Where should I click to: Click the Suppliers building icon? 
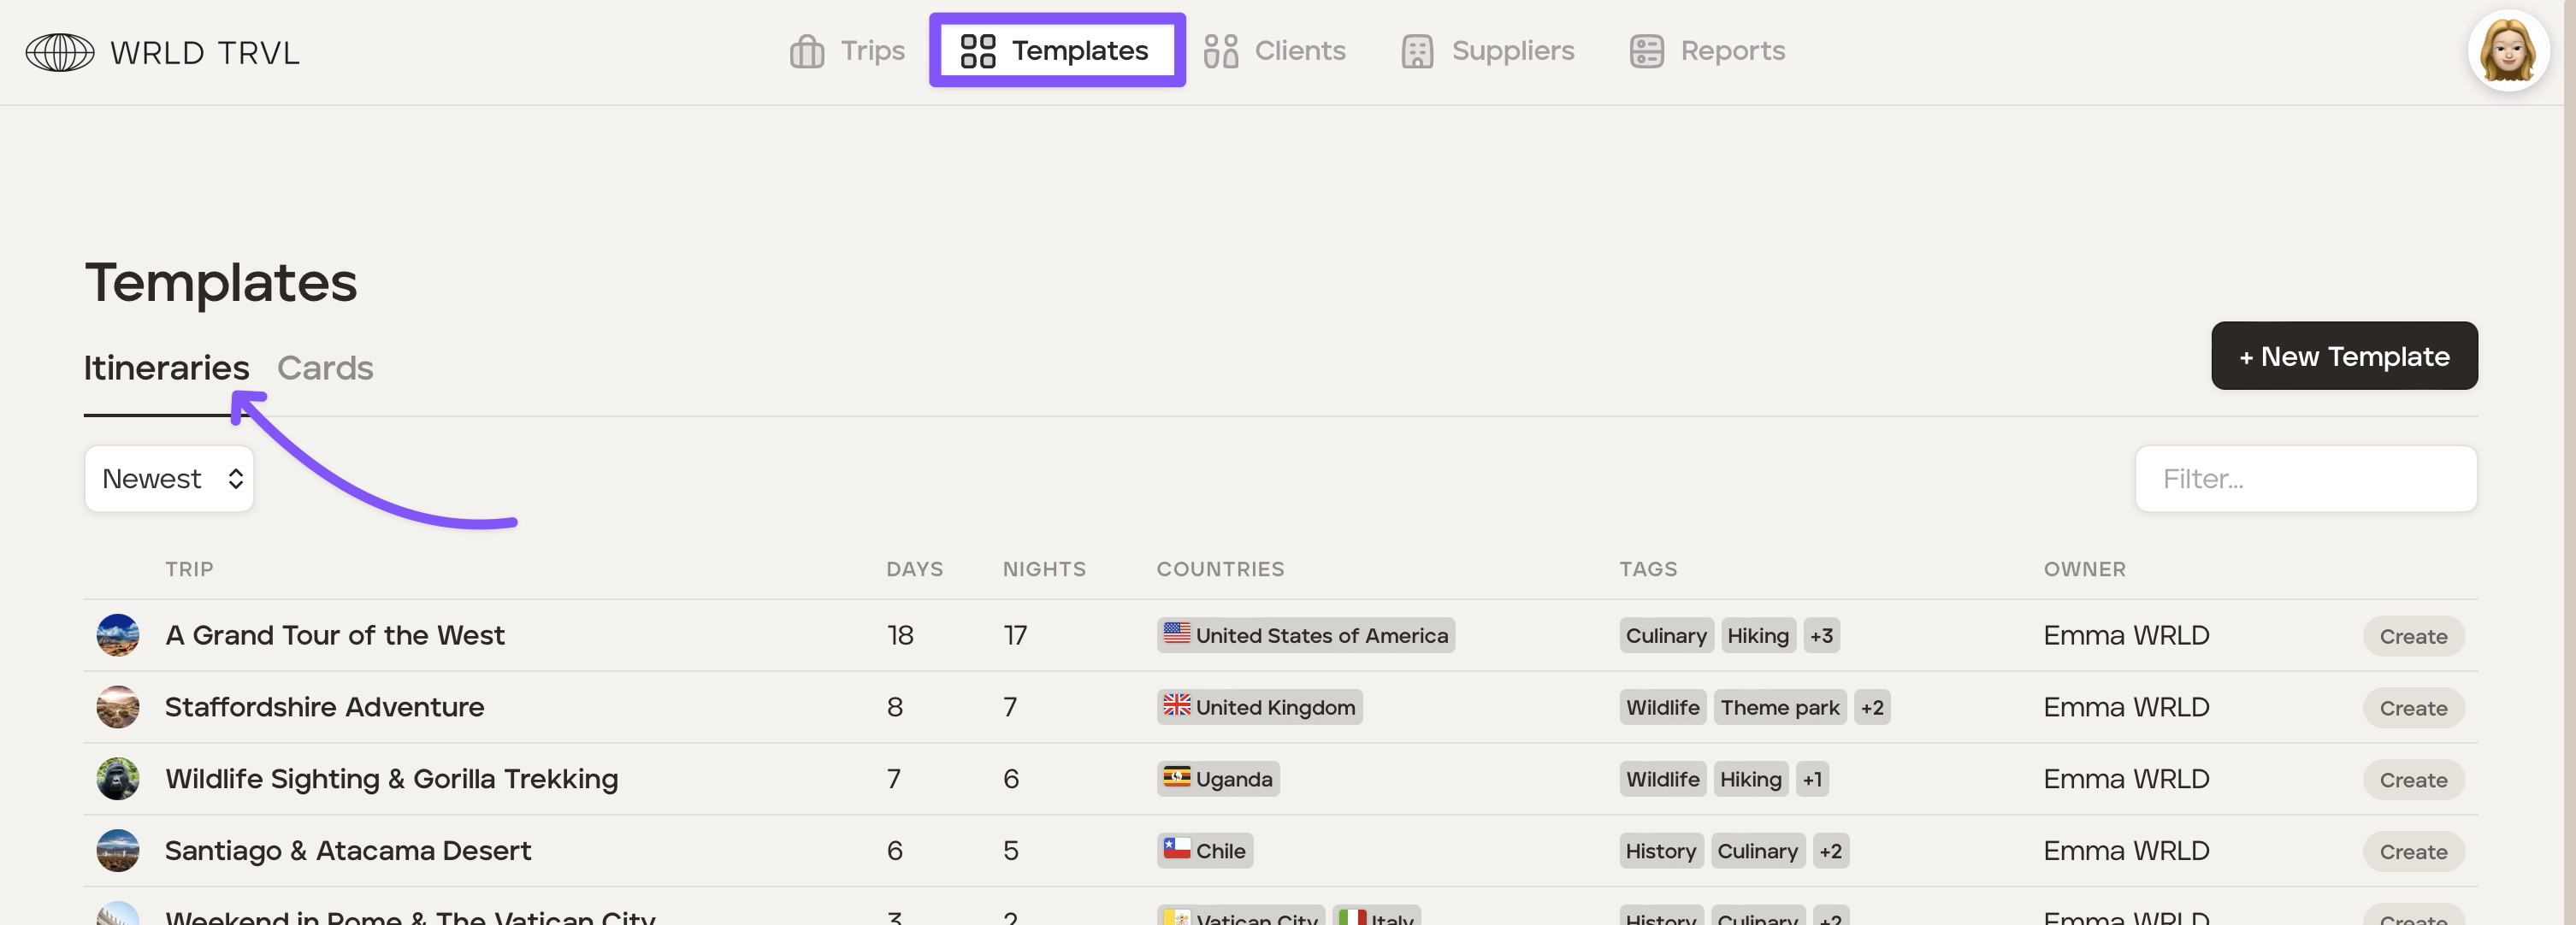(x=1417, y=51)
